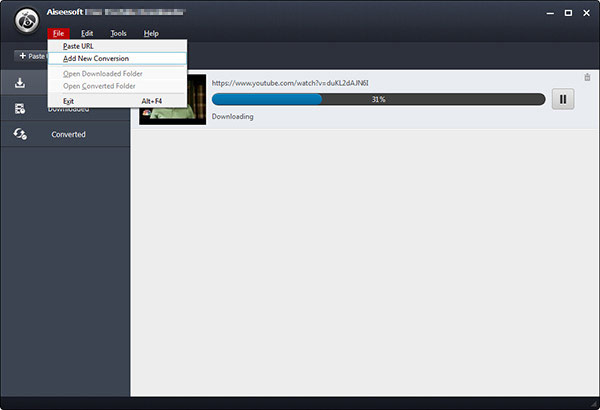Screen dimensions: 600x410
Task: Open the Edit menu
Action: tap(87, 33)
